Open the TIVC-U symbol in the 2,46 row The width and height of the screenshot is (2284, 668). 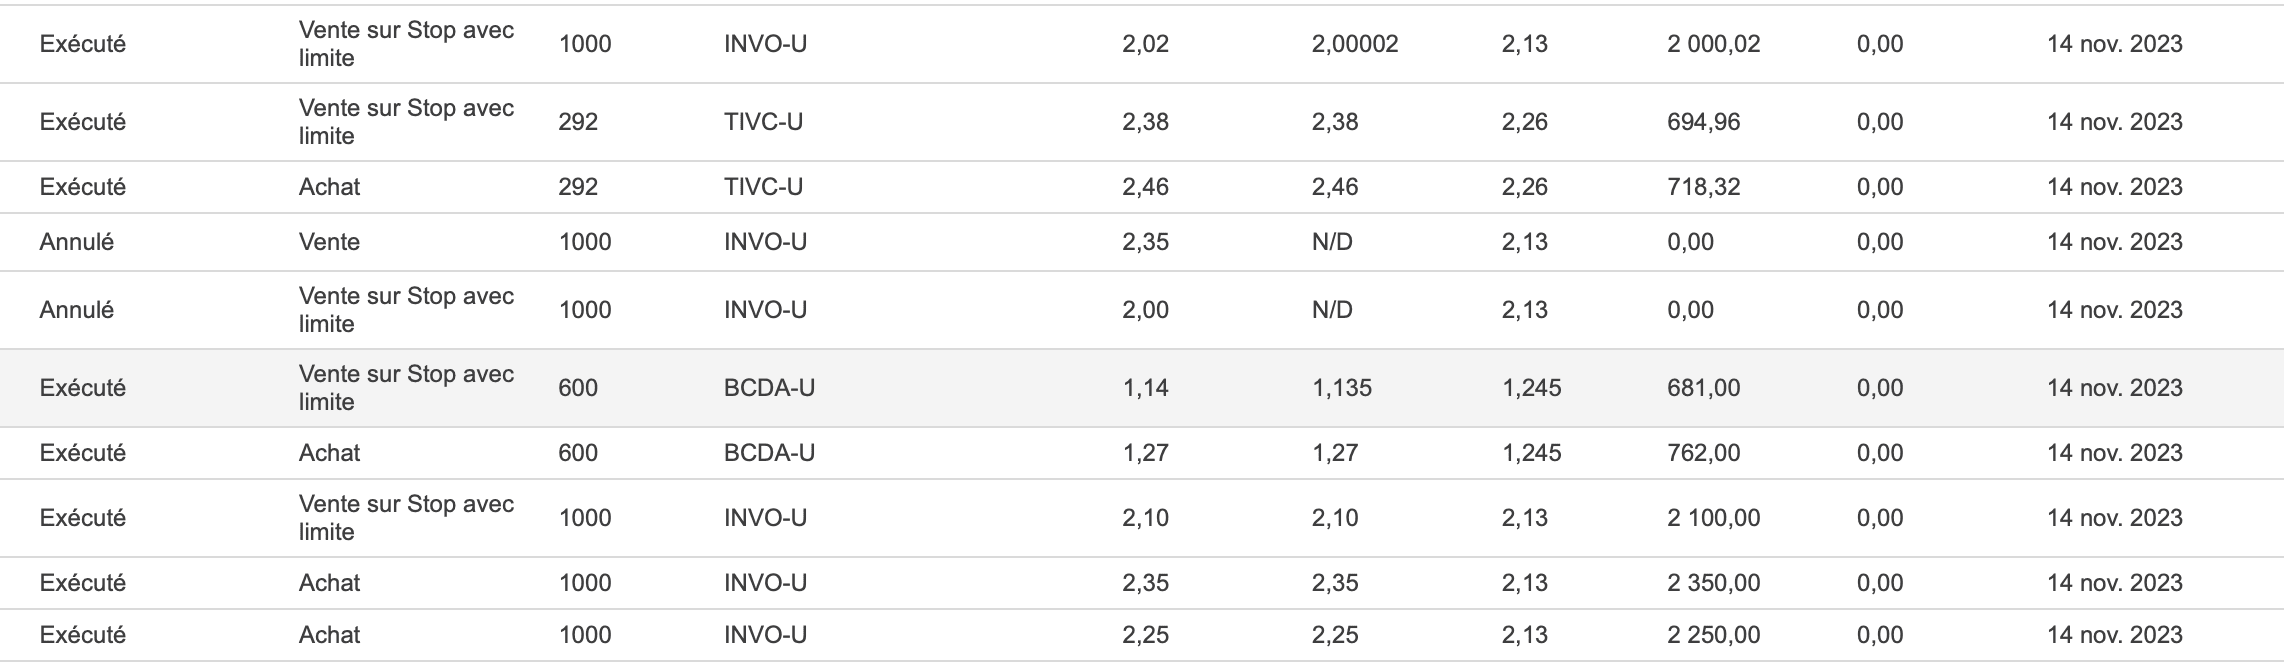point(763,187)
